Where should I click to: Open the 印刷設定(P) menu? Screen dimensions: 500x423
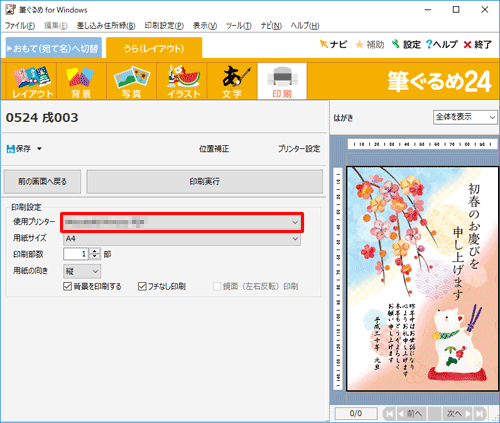[164, 26]
